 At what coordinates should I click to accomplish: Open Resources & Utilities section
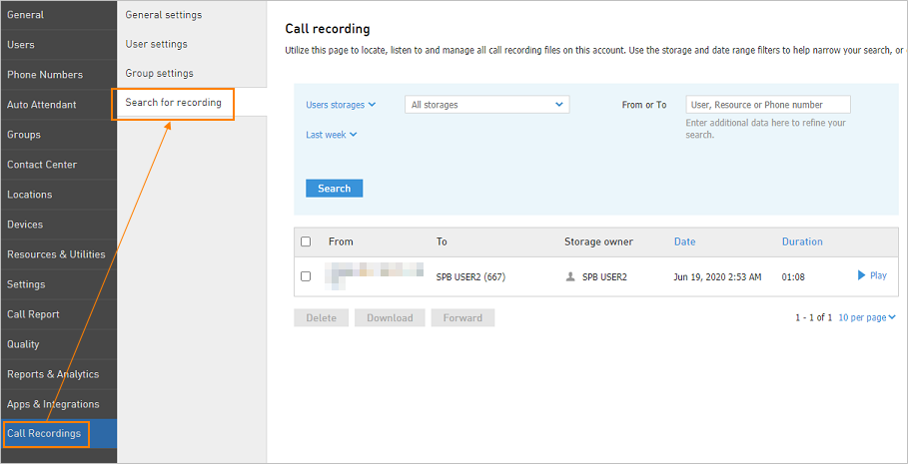pyautogui.click(x=58, y=254)
